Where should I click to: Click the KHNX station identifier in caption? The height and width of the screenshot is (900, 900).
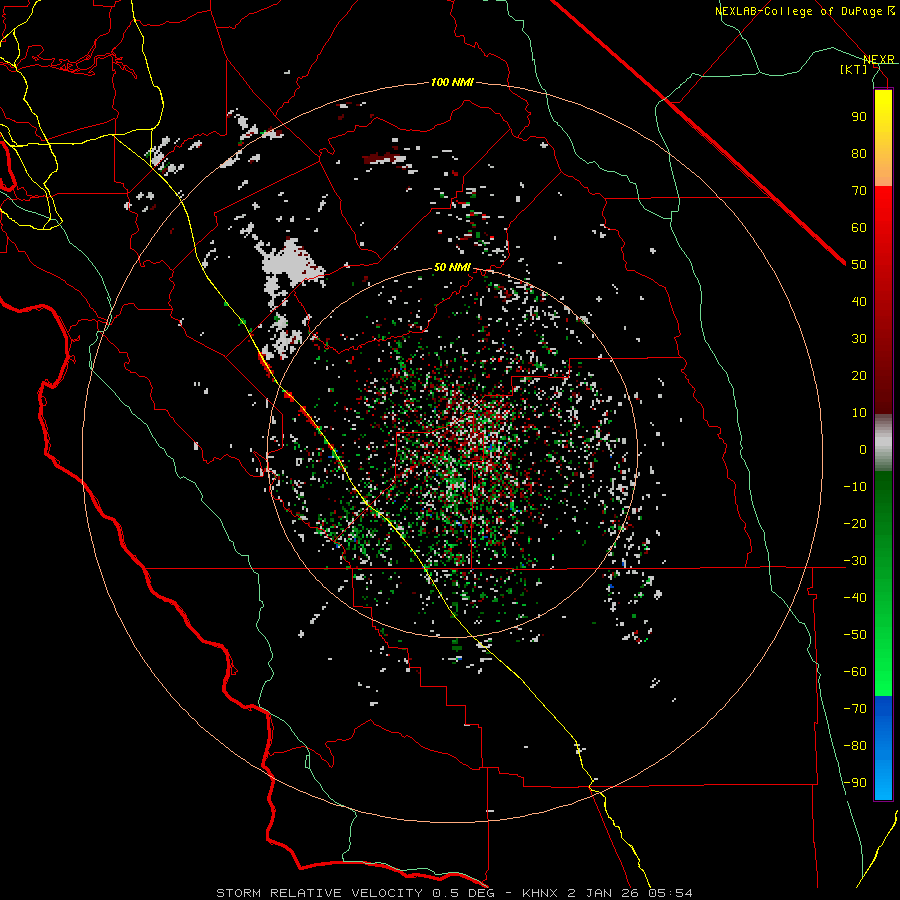[540, 893]
